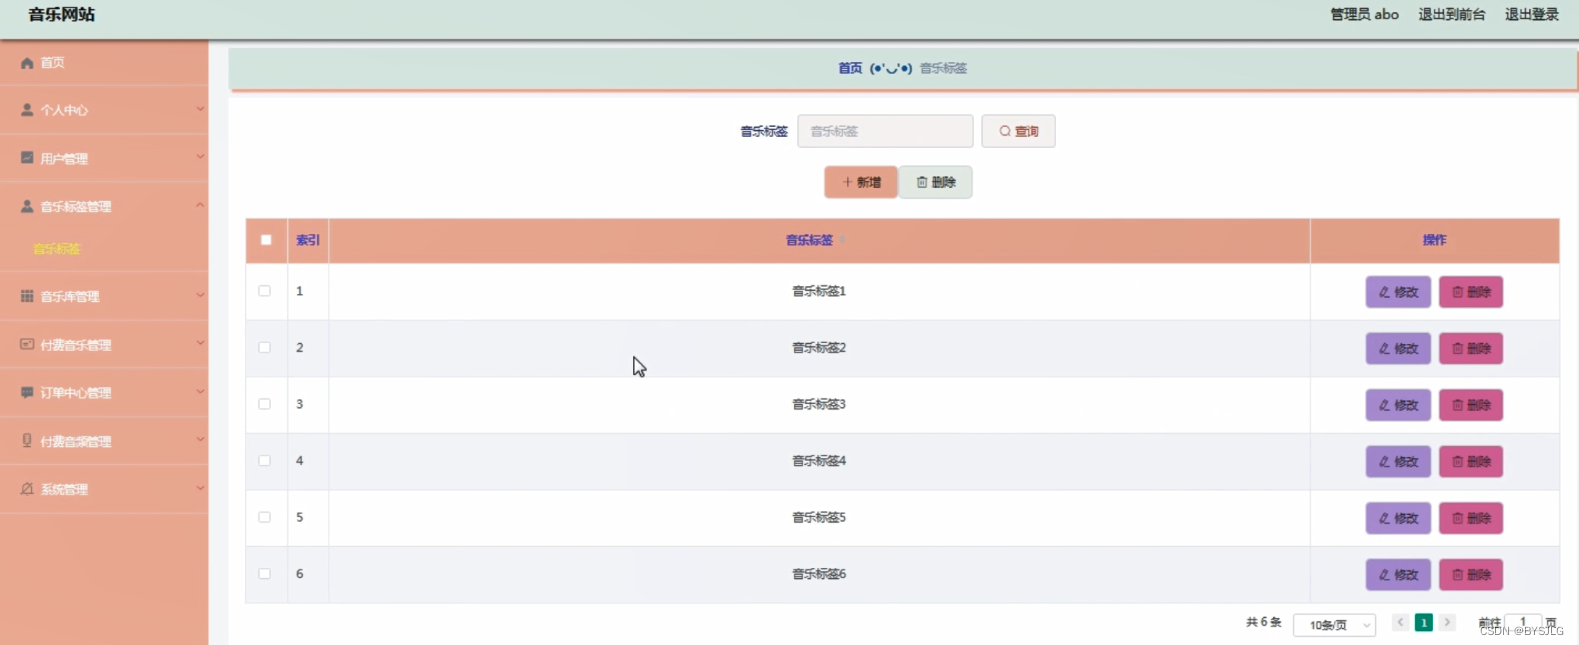This screenshot has height=645, width=1579.
Task: Click the 音乐标签4 cell
Action: point(819,461)
